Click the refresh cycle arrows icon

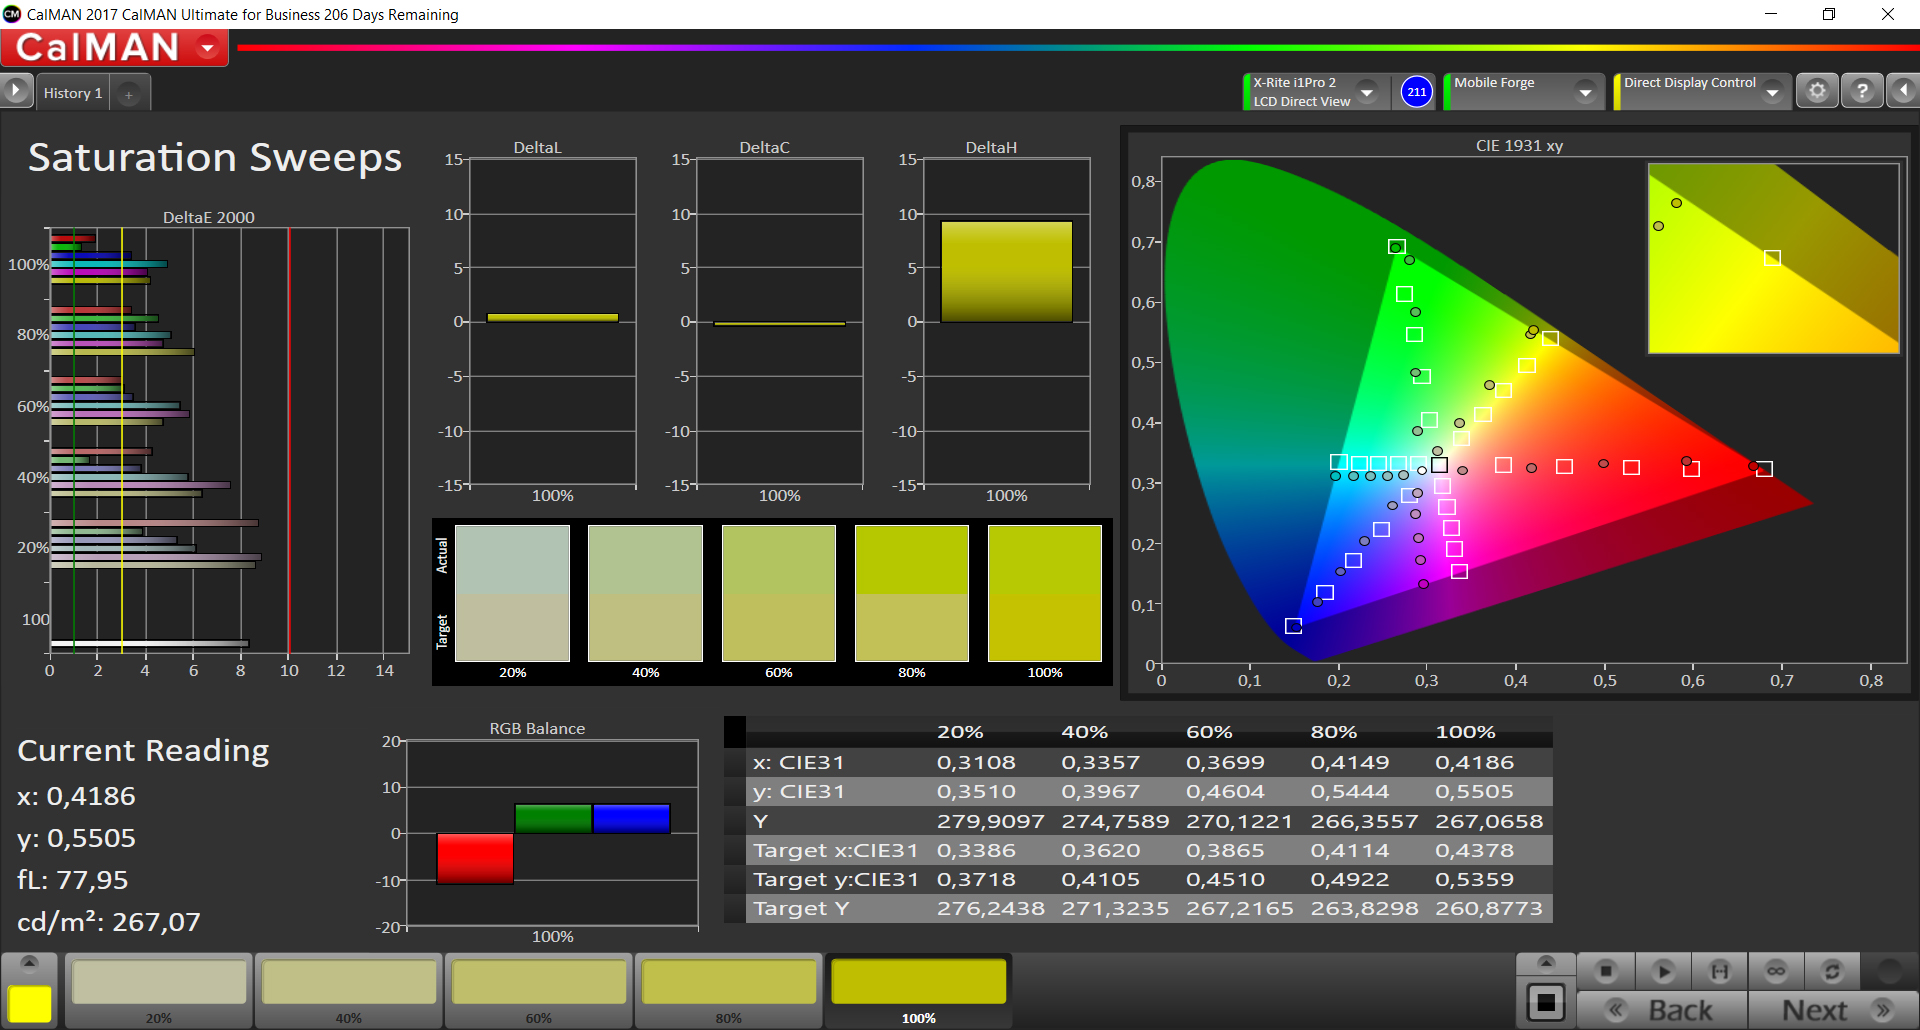pyautogui.click(x=1832, y=971)
